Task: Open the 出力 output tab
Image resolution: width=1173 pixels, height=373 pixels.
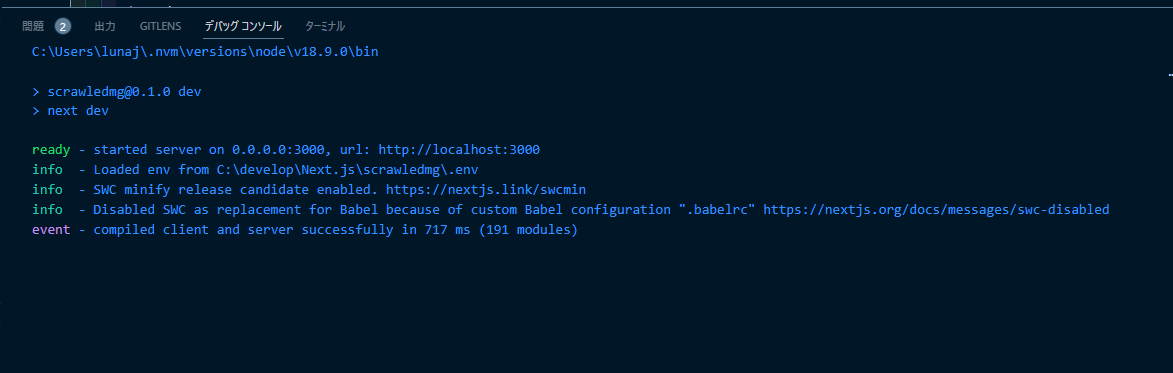Action: [x=105, y=26]
